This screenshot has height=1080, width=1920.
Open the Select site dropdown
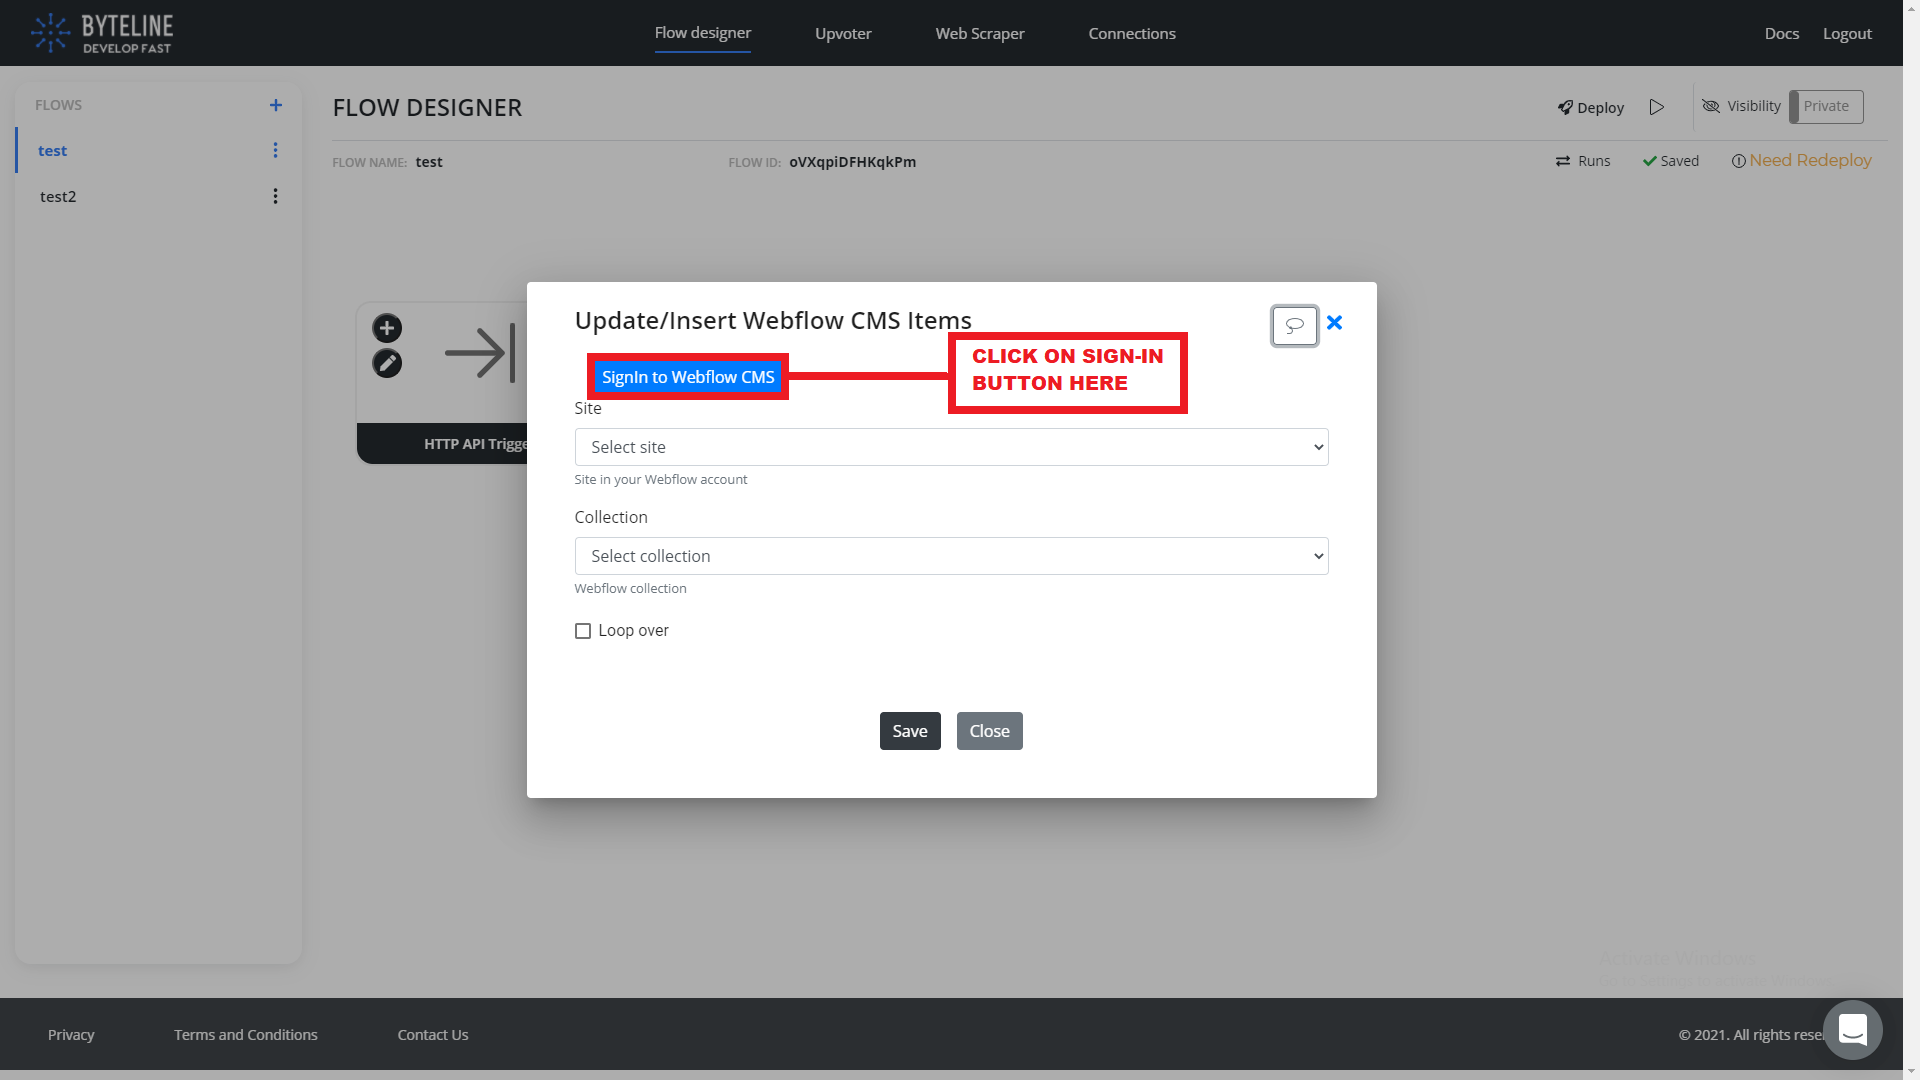(951, 447)
